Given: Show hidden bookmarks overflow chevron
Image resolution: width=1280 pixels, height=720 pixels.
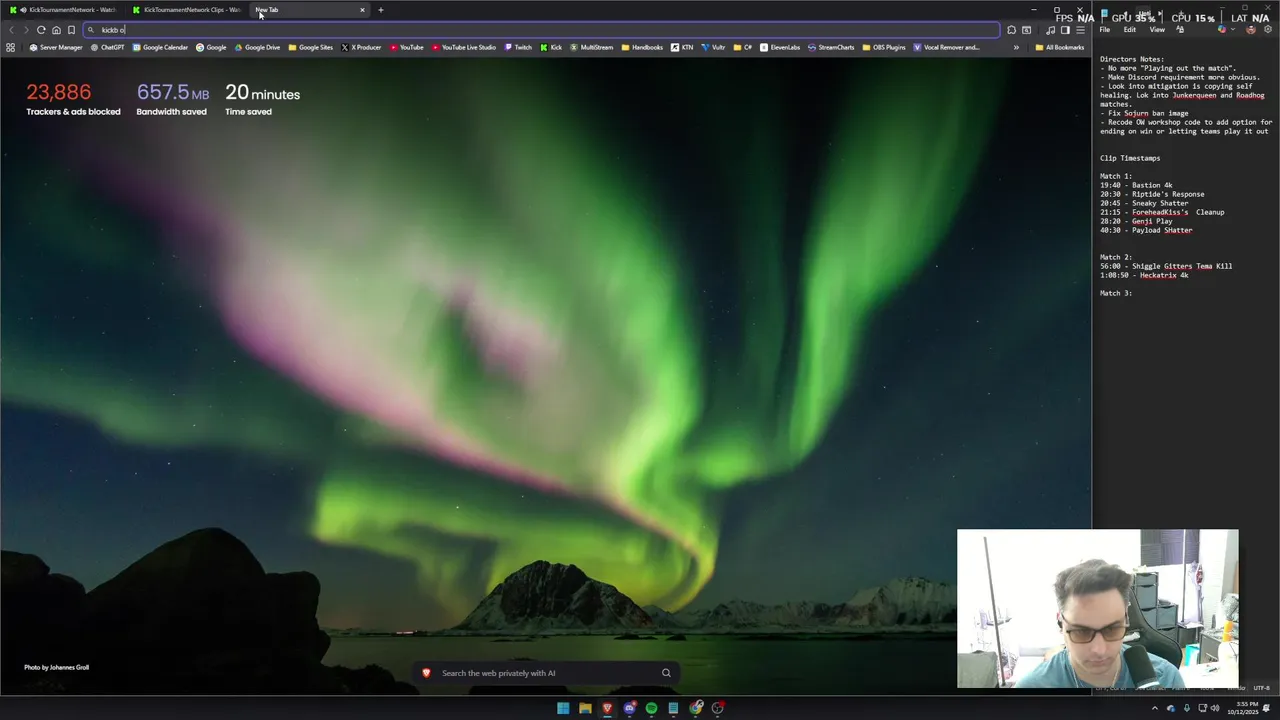Looking at the screenshot, I should pos(1016,47).
